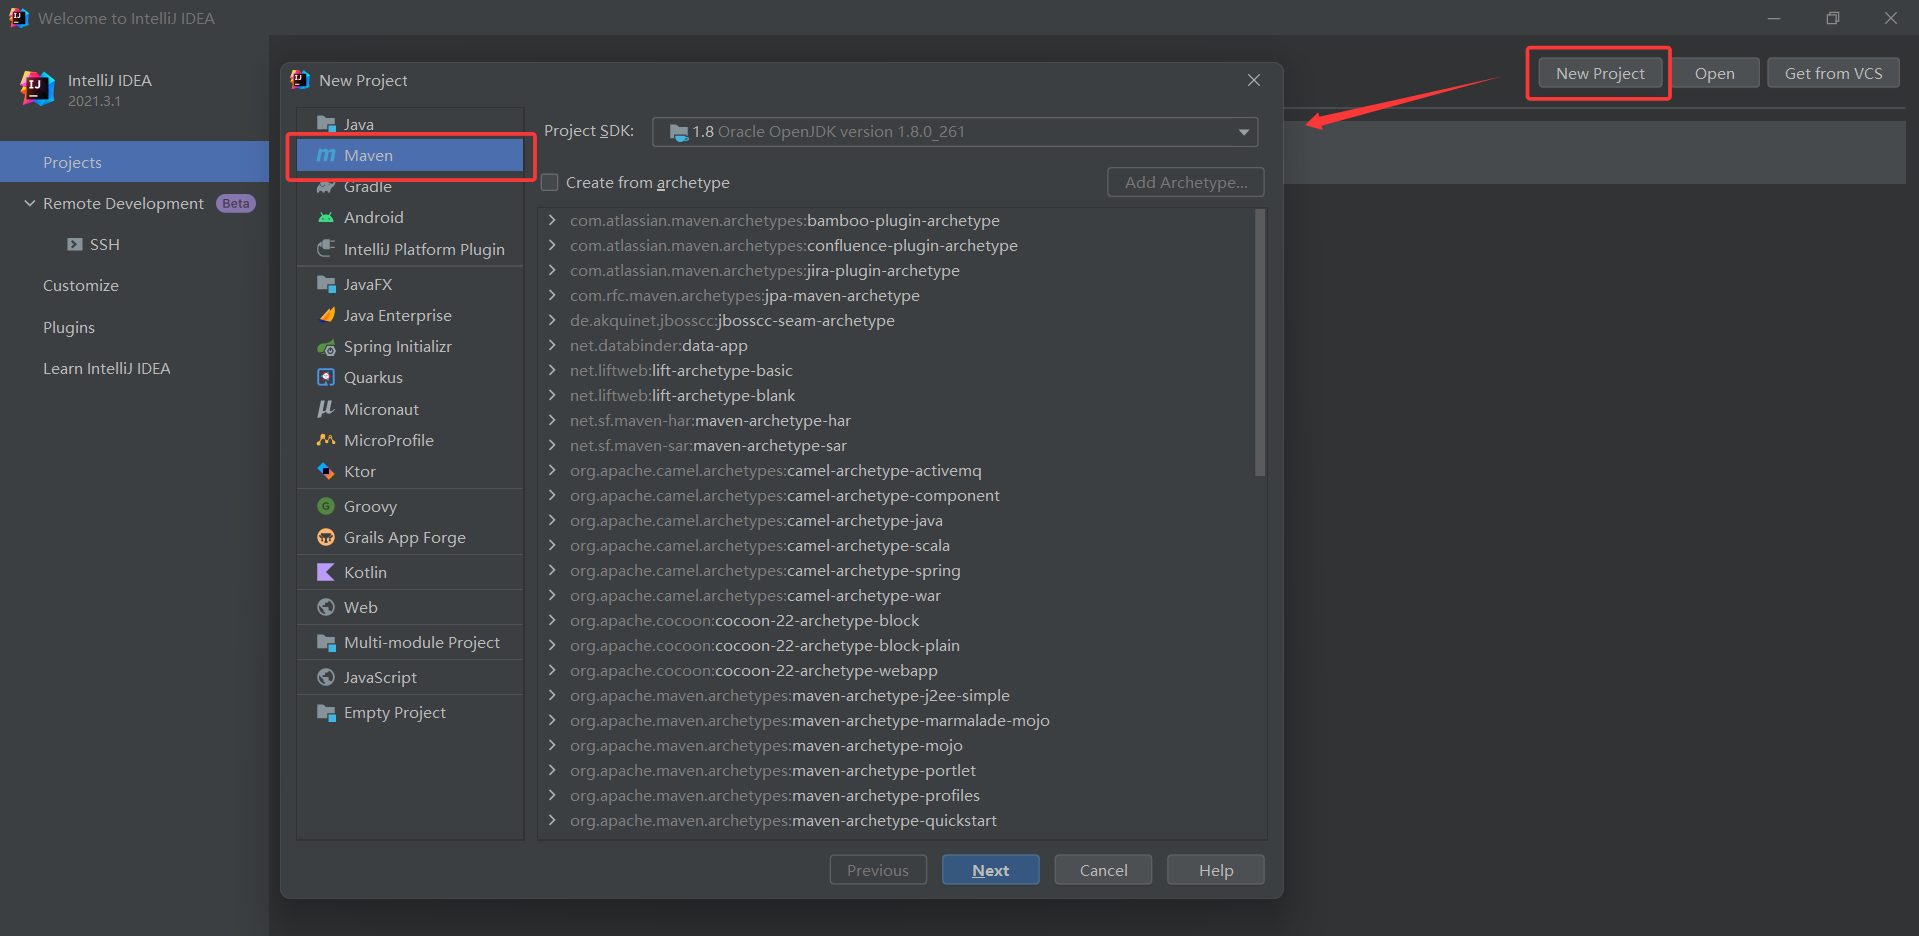
Task: Select camel-archetype-activemq in list
Action: tap(776, 470)
